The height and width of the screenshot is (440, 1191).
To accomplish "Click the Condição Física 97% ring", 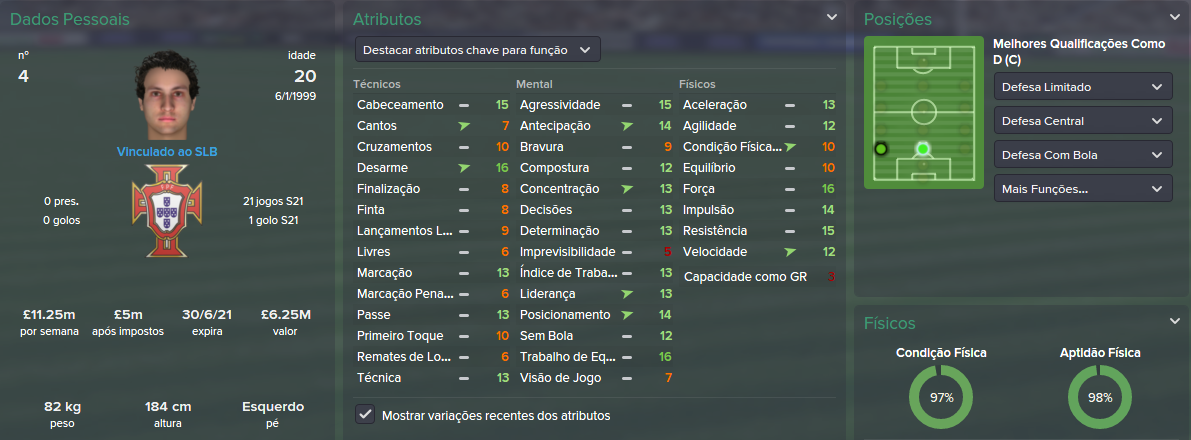I will pyautogui.click(x=941, y=397).
